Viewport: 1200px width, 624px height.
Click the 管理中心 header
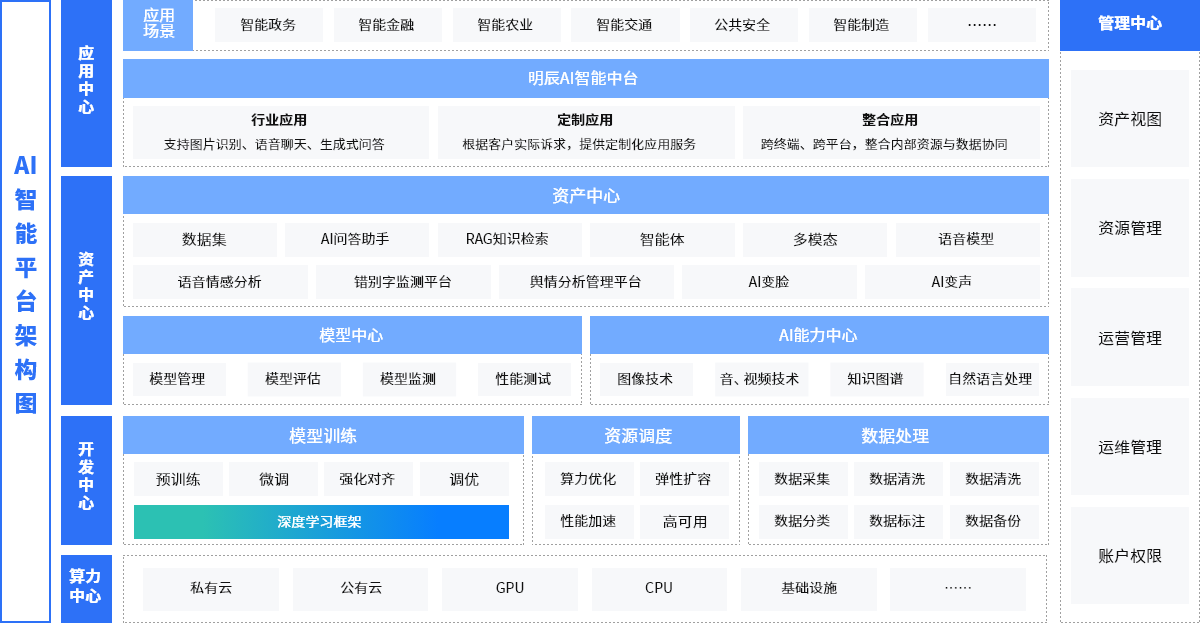(1130, 24)
